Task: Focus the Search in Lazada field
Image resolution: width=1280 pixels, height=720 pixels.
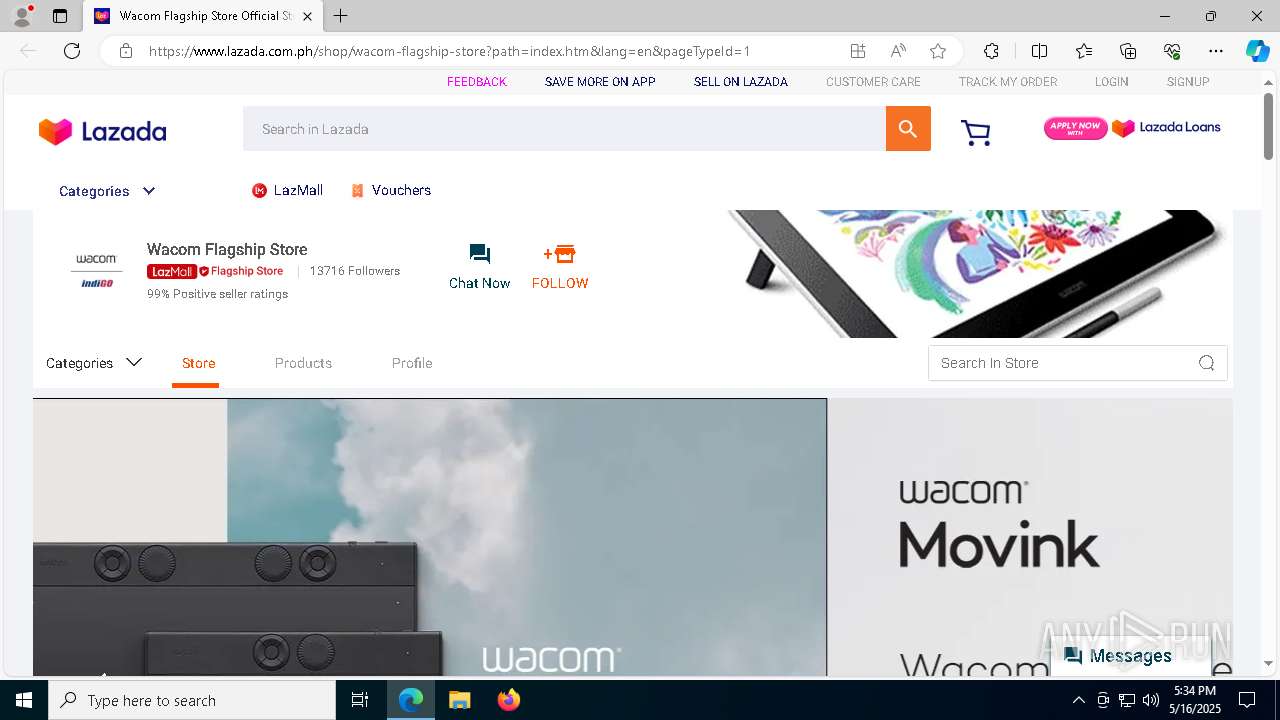Action: [564, 129]
